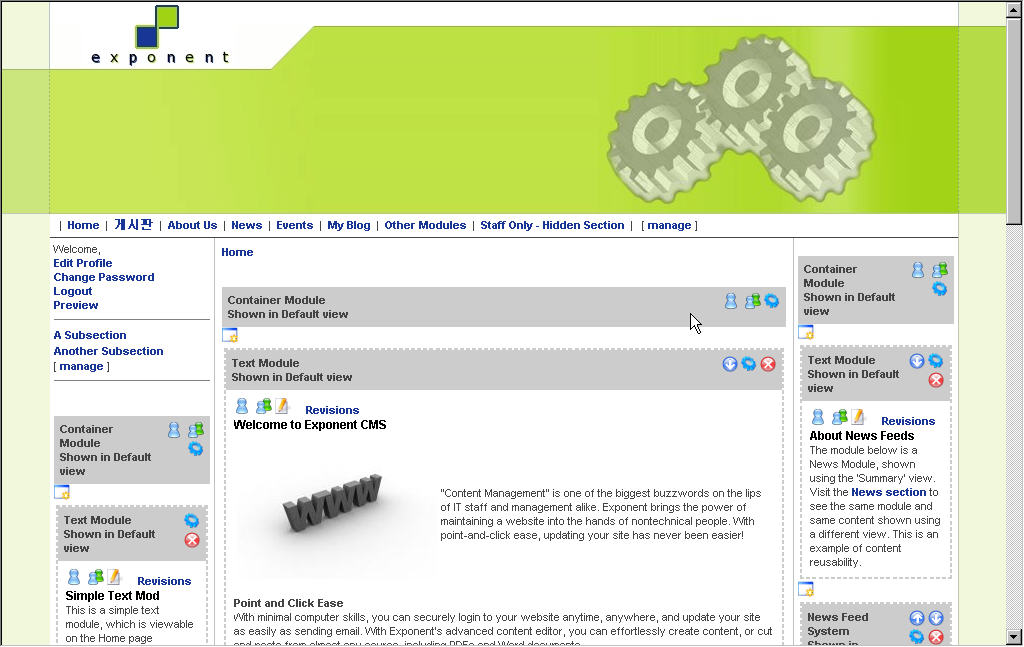The height and width of the screenshot is (647, 1024).
Task: Delete the left sidebar Text Module
Action: tap(192, 540)
